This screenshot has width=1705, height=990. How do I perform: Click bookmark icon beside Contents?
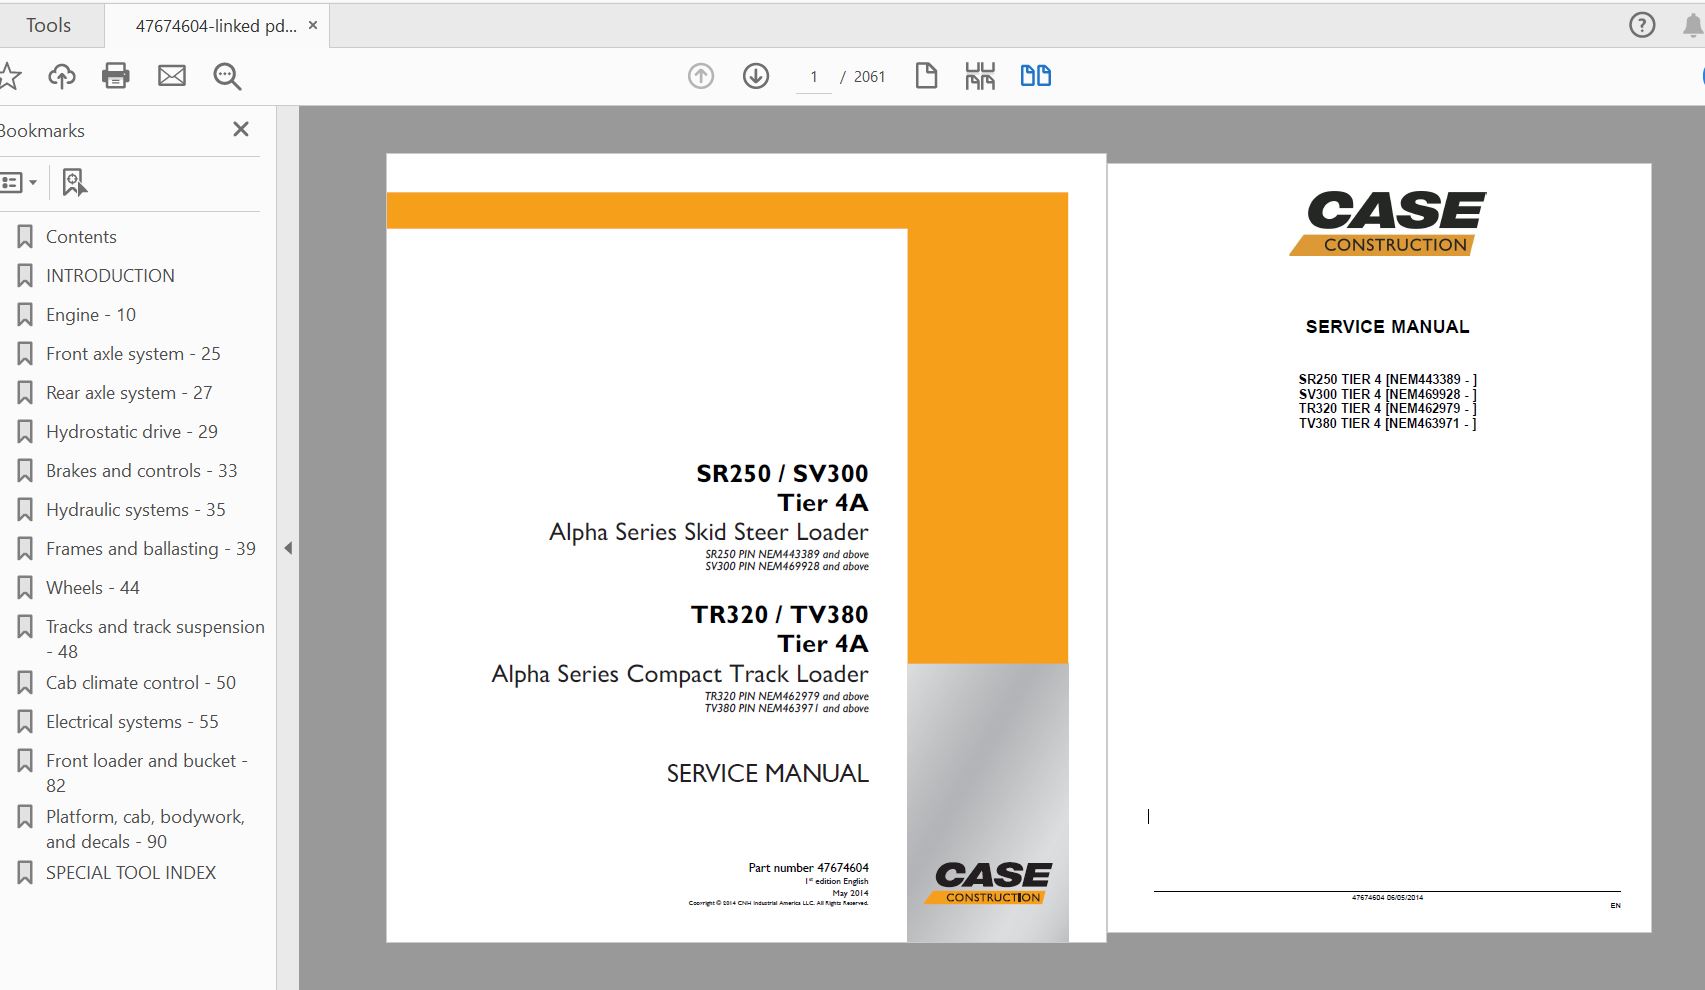pyautogui.click(x=25, y=237)
